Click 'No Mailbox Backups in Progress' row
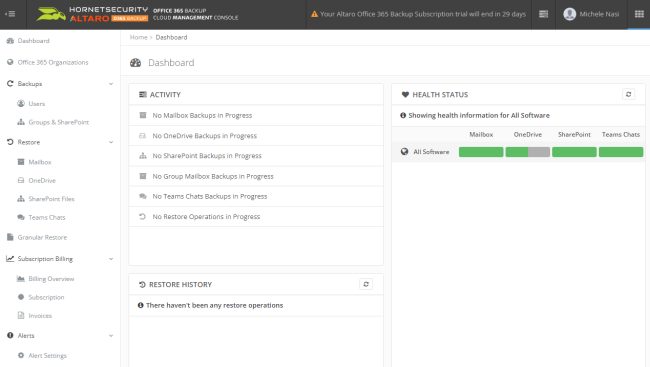650x367 pixels. click(x=256, y=115)
